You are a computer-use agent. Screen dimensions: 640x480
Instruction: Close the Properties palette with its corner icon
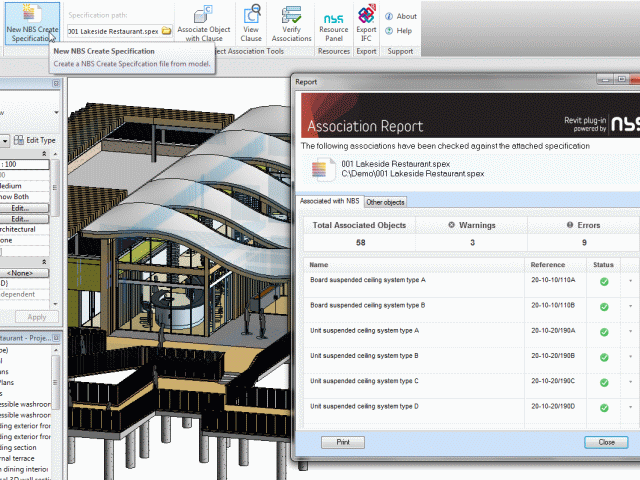pos(56,83)
